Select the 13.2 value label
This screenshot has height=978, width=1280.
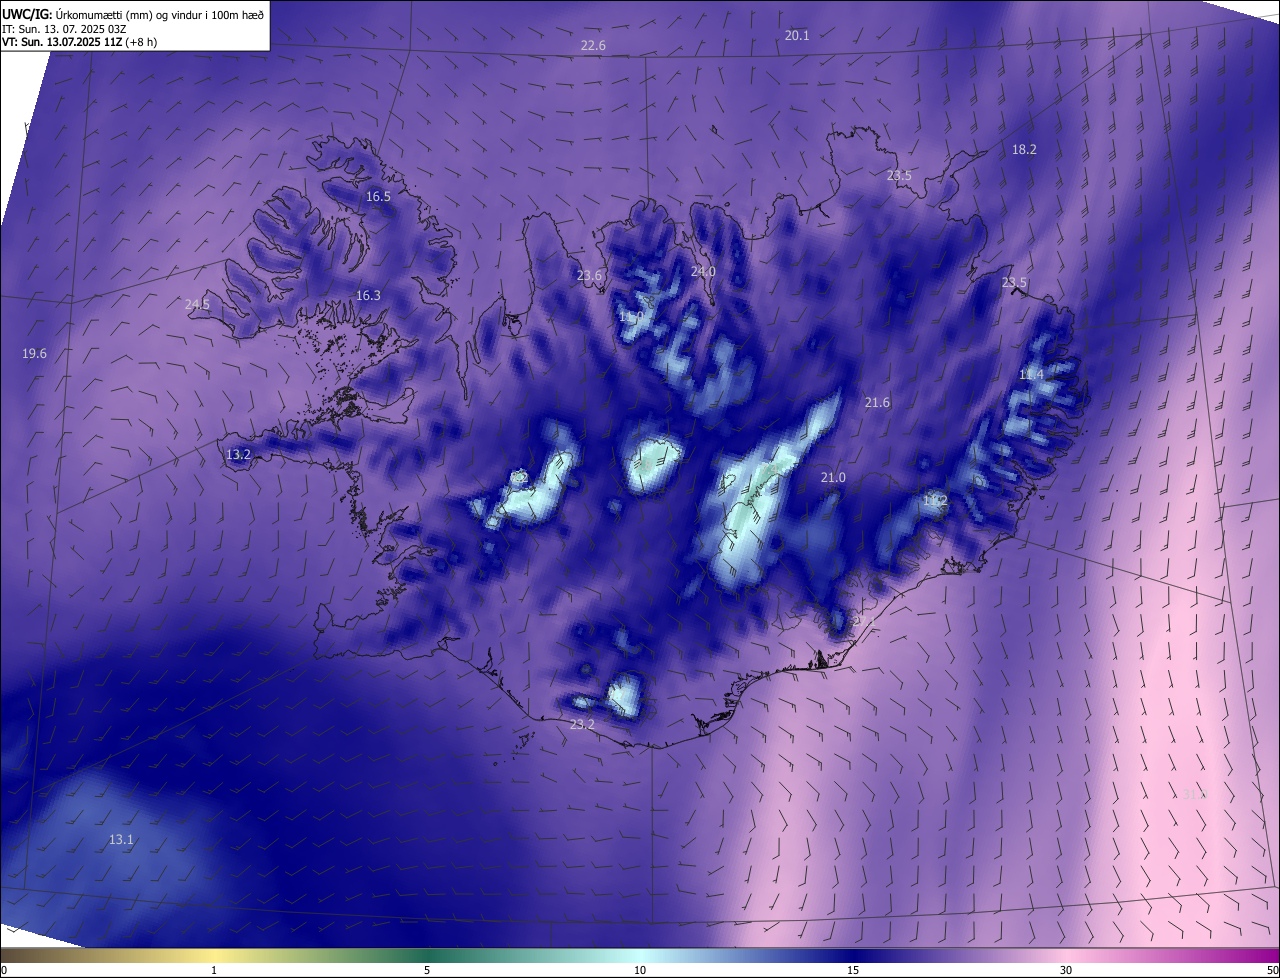[238, 454]
